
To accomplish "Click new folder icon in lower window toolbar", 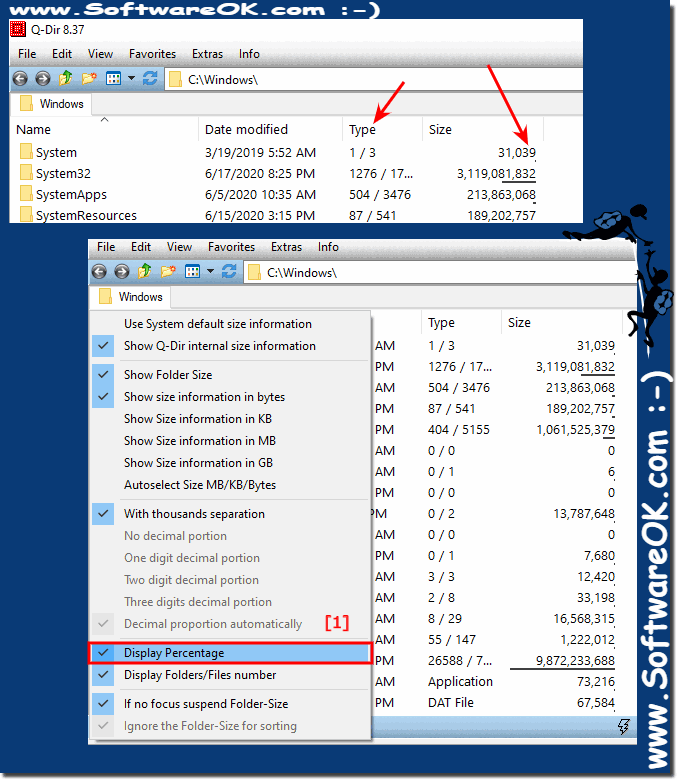I will [168, 272].
